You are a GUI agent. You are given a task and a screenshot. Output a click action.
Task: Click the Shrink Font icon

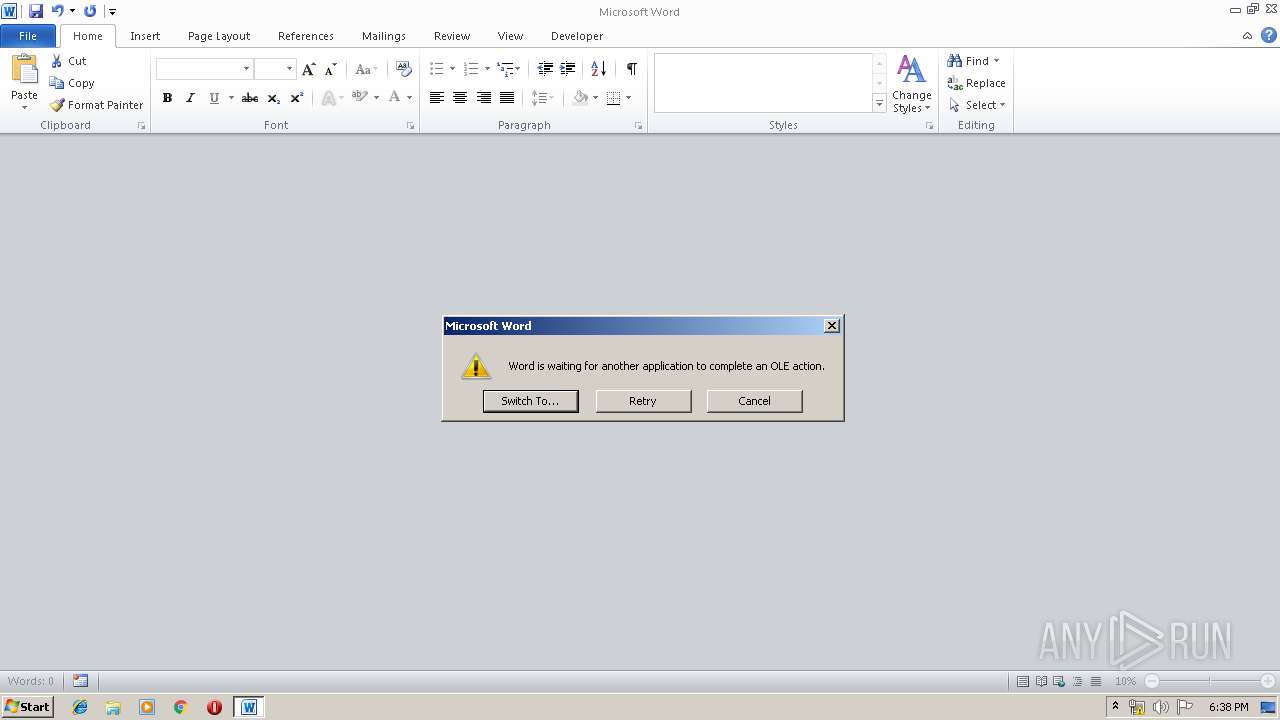pyautogui.click(x=331, y=69)
